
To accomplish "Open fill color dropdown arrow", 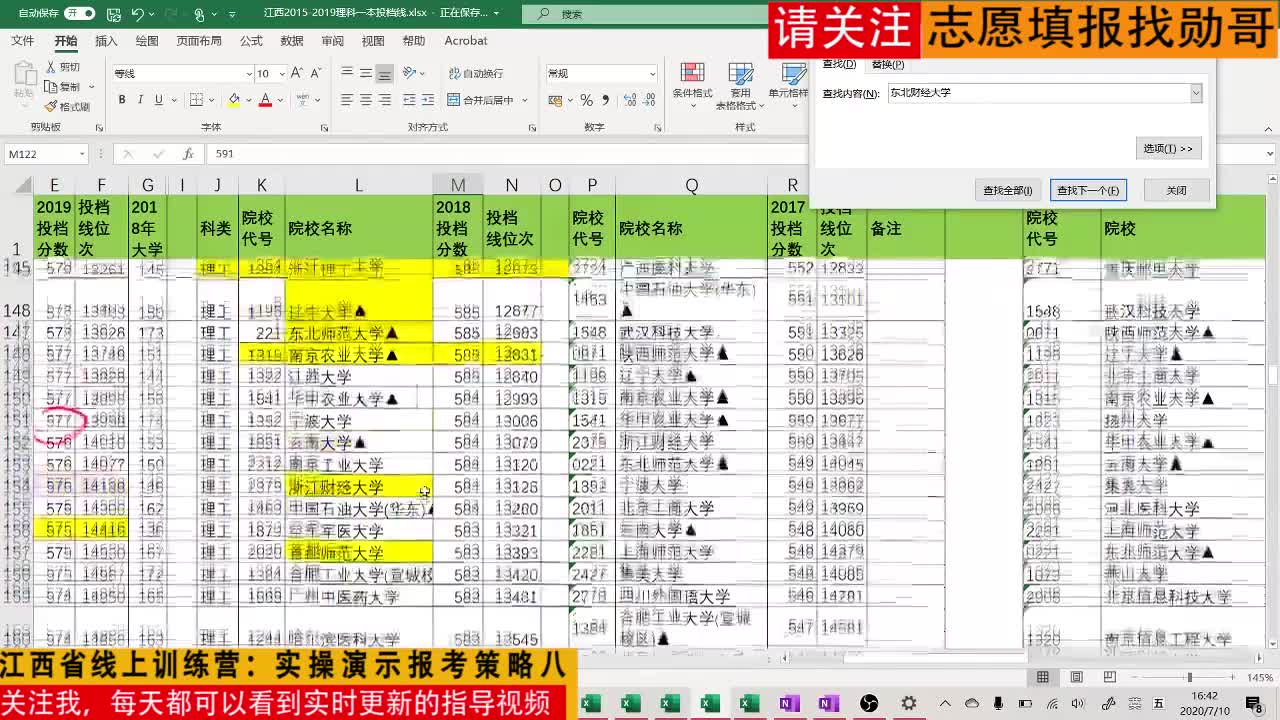I will click(x=247, y=100).
